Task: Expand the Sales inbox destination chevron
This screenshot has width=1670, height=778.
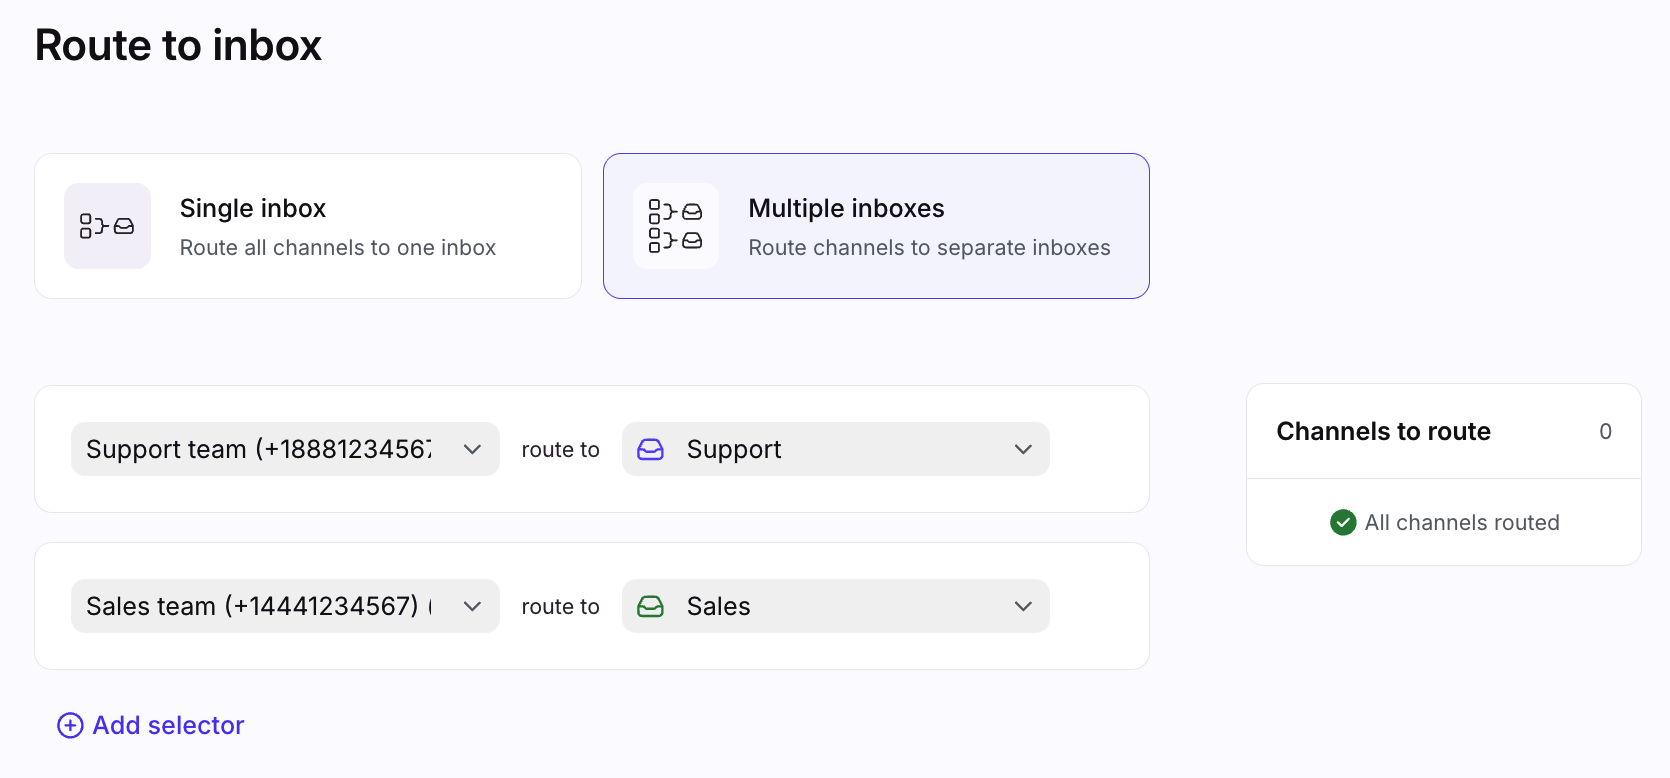Action: [1023, 607]
